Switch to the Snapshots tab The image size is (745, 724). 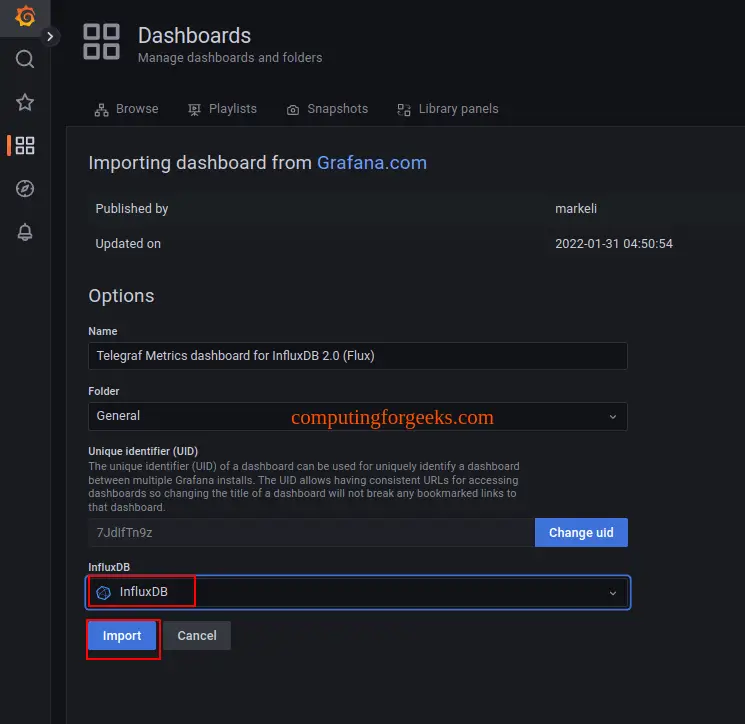pos(327,109)
